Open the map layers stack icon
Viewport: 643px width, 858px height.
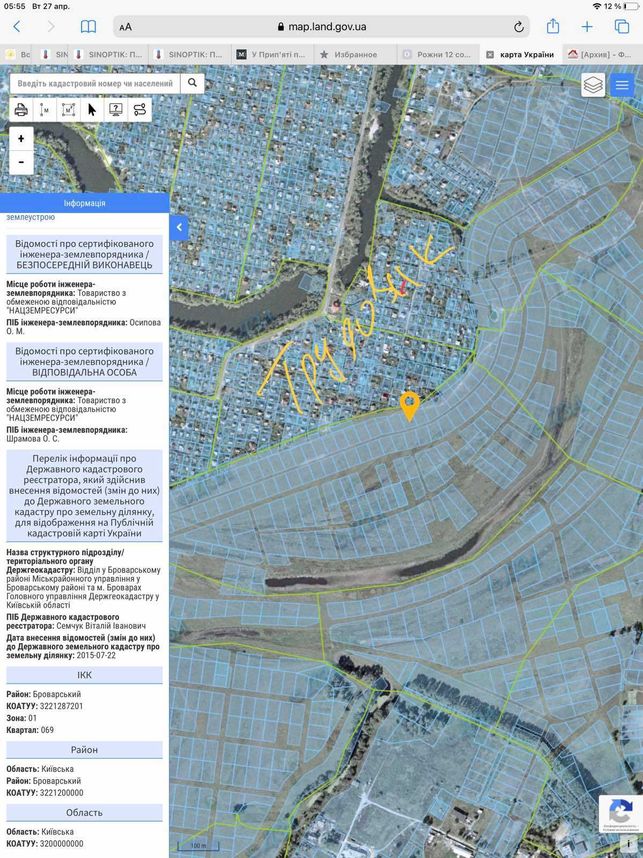pyautogui.click(x=593, y=85)
